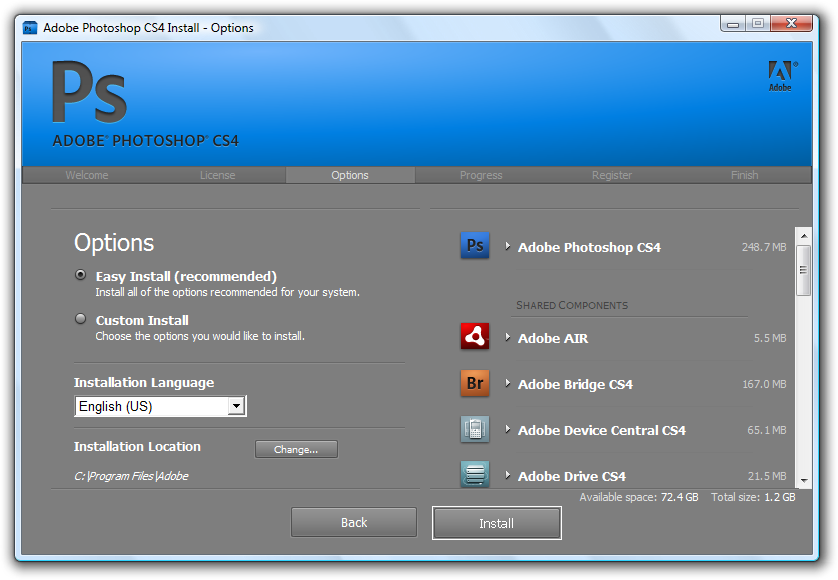Click the Adobe logo in the banner
The height and width of the screenshot is (580, 838).
coord(781,76)
